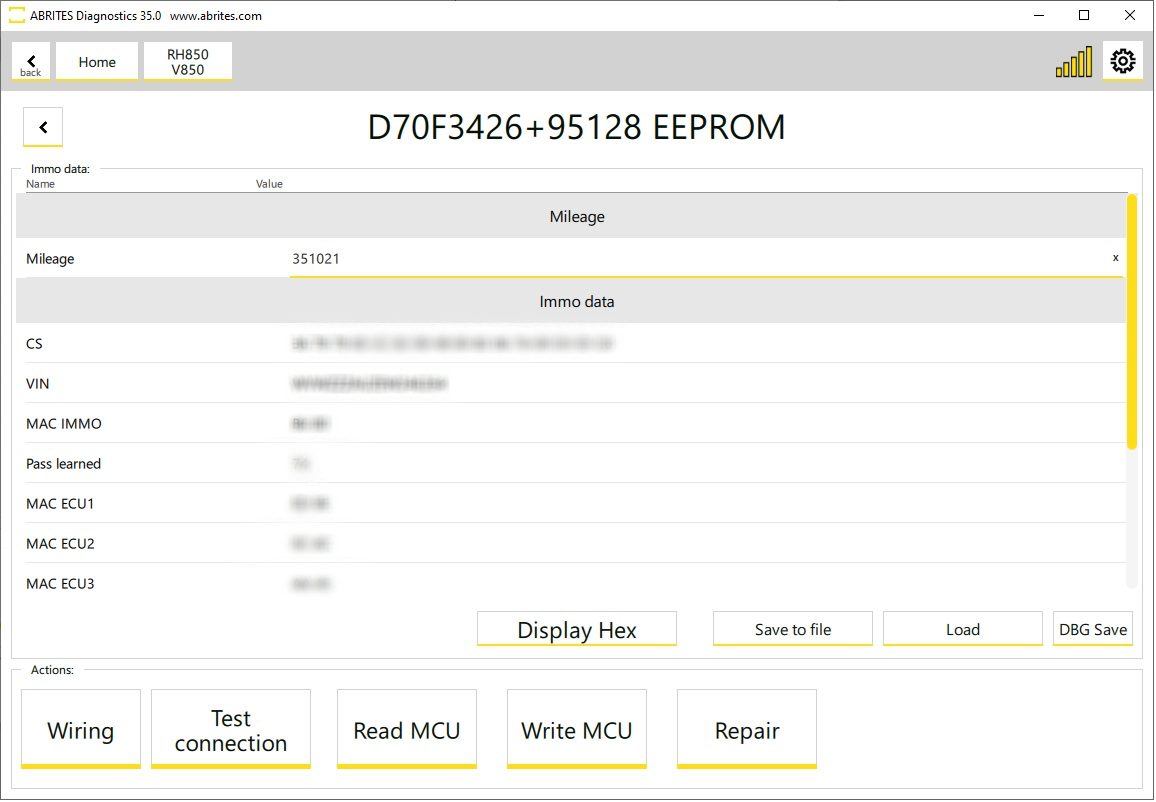The image size is (1156, 802).
Task: Open the Wiring diagram action
Action: click(80, 729)
